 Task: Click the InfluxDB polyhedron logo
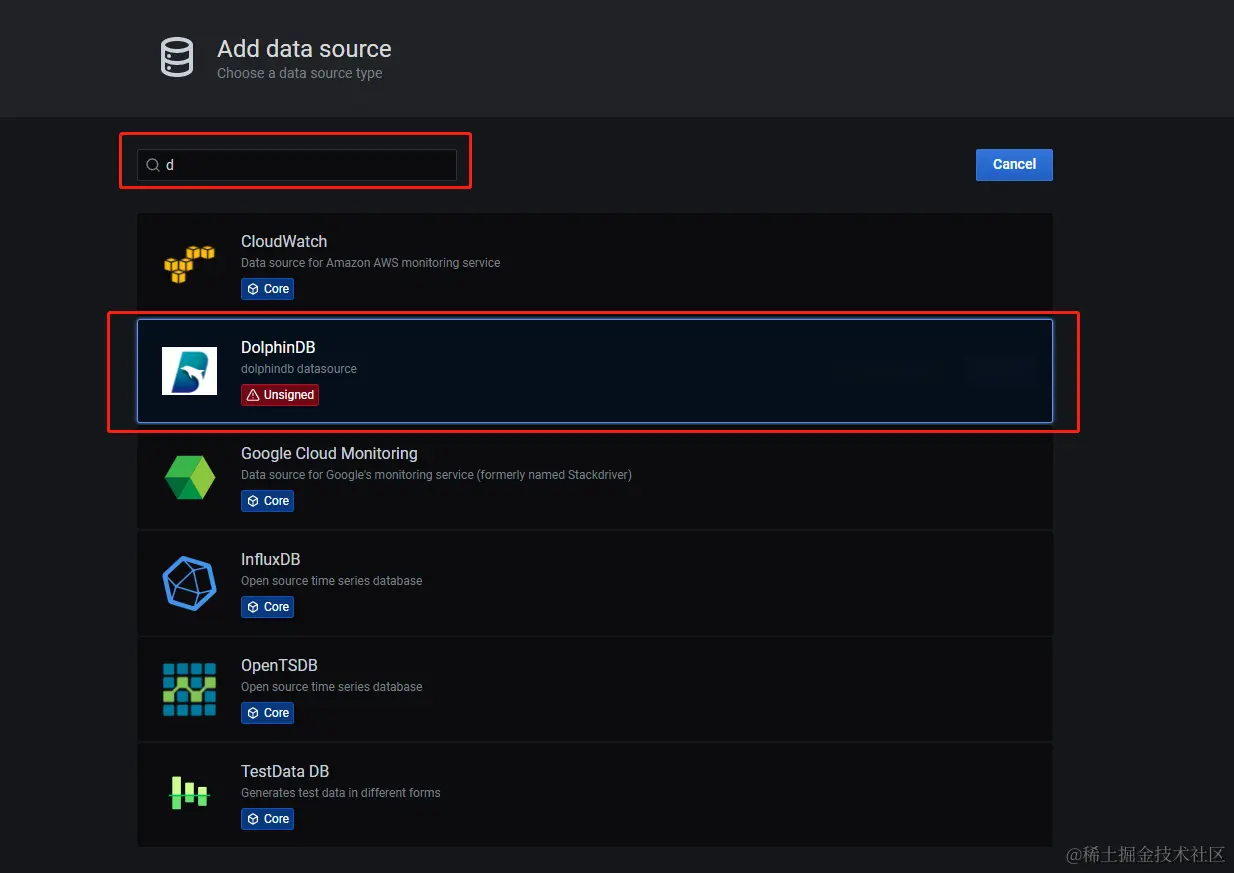click(x=189, y=583)
